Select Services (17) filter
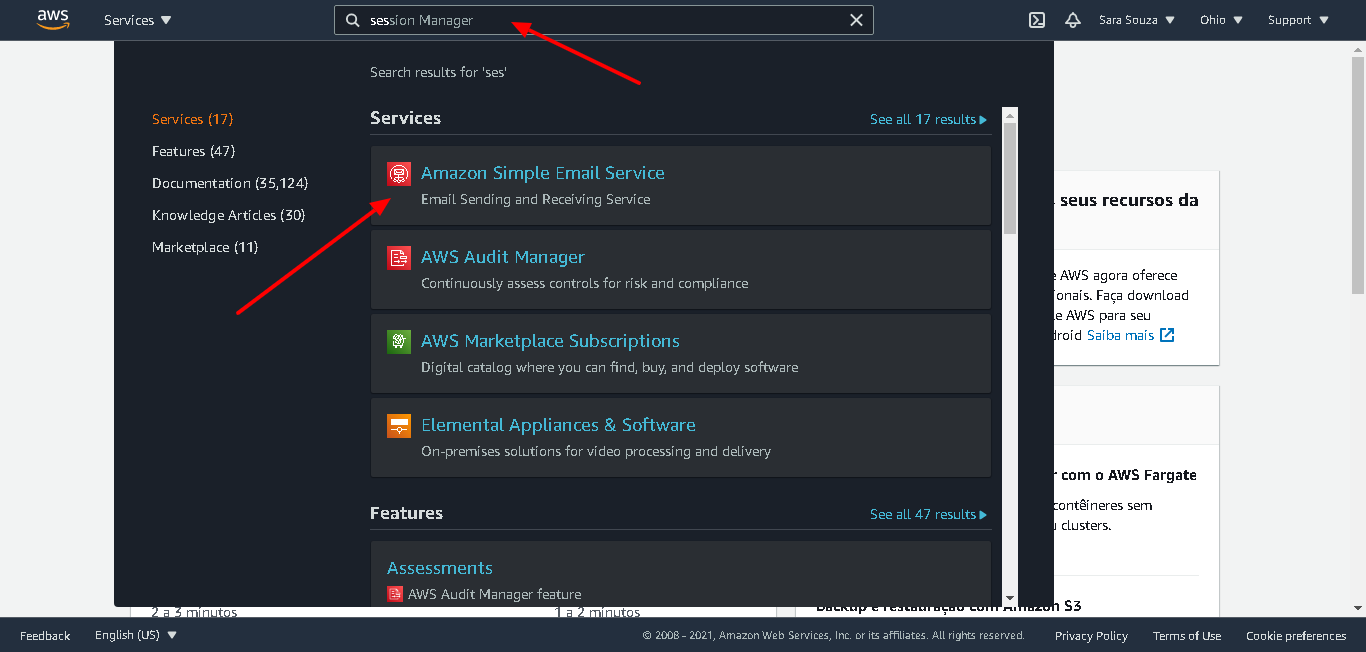The height and width of the screenshot is (652, 1366). 192,119
